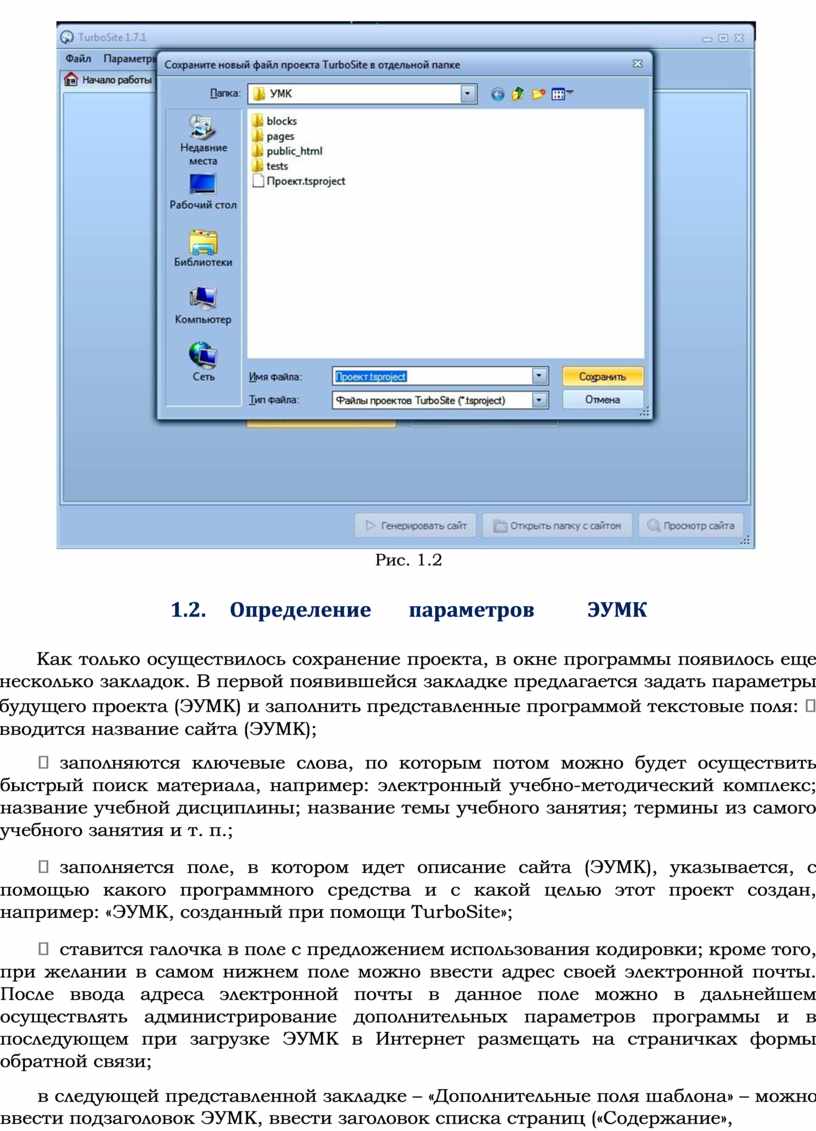Click the Сохранить button
Screen dimensions: 816x1131
tap(602, 377)
